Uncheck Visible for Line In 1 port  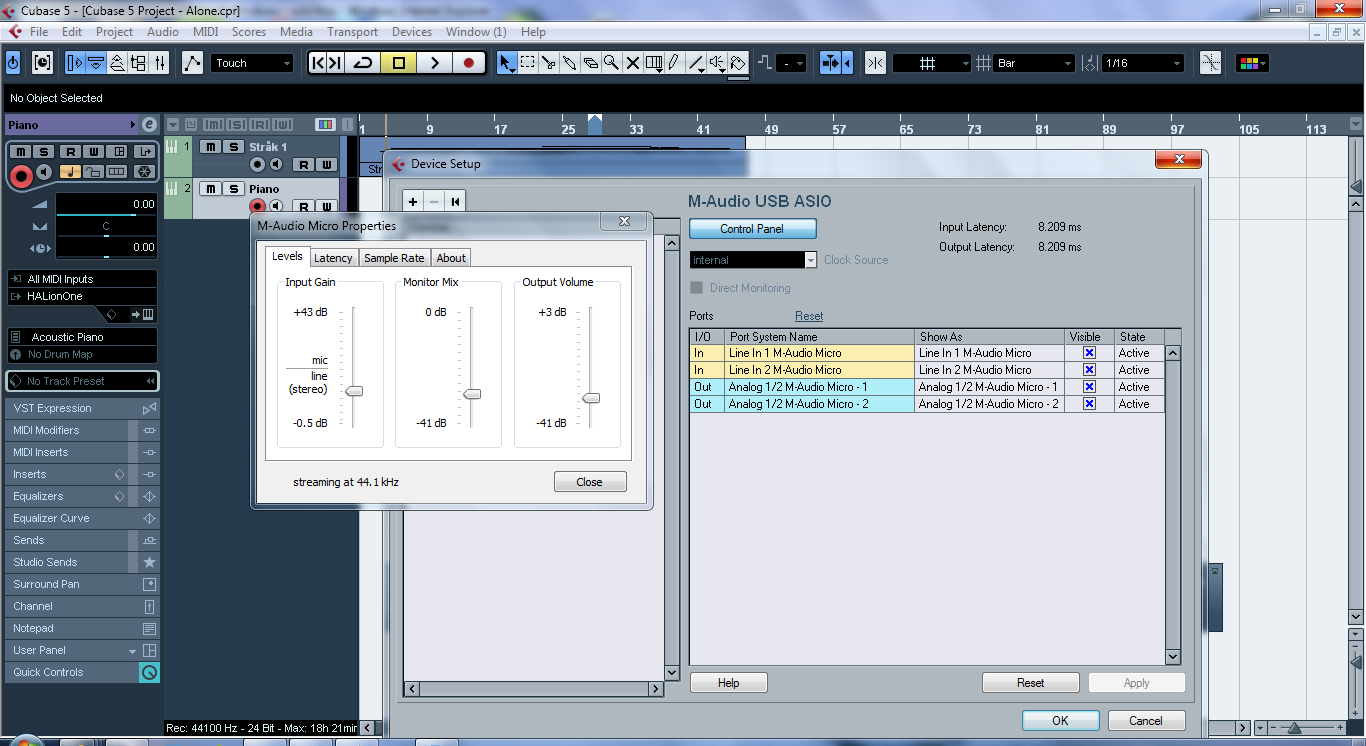[x=1089, y=353]
